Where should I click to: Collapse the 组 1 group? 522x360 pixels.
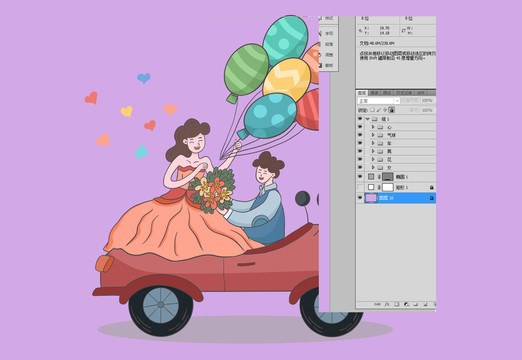pos(367,119)
